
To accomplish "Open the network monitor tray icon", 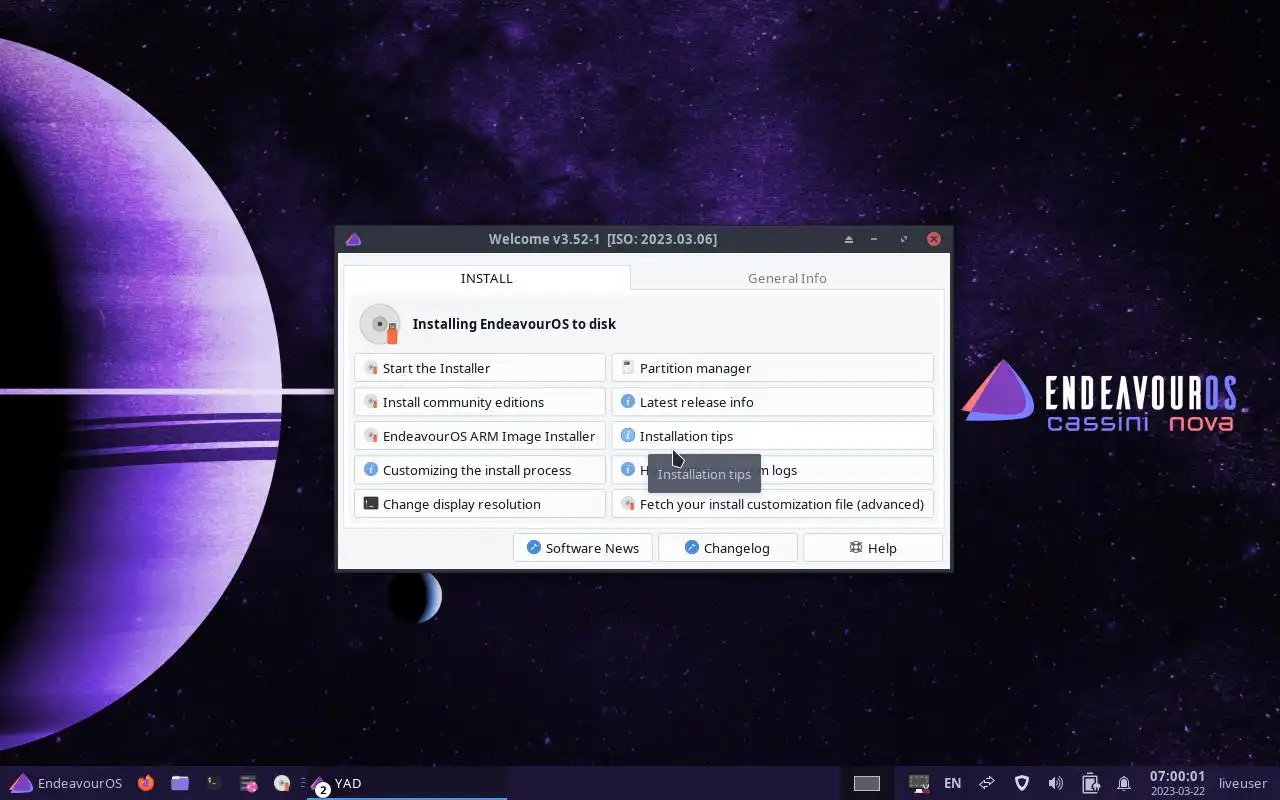I will (x=919, y=783).
